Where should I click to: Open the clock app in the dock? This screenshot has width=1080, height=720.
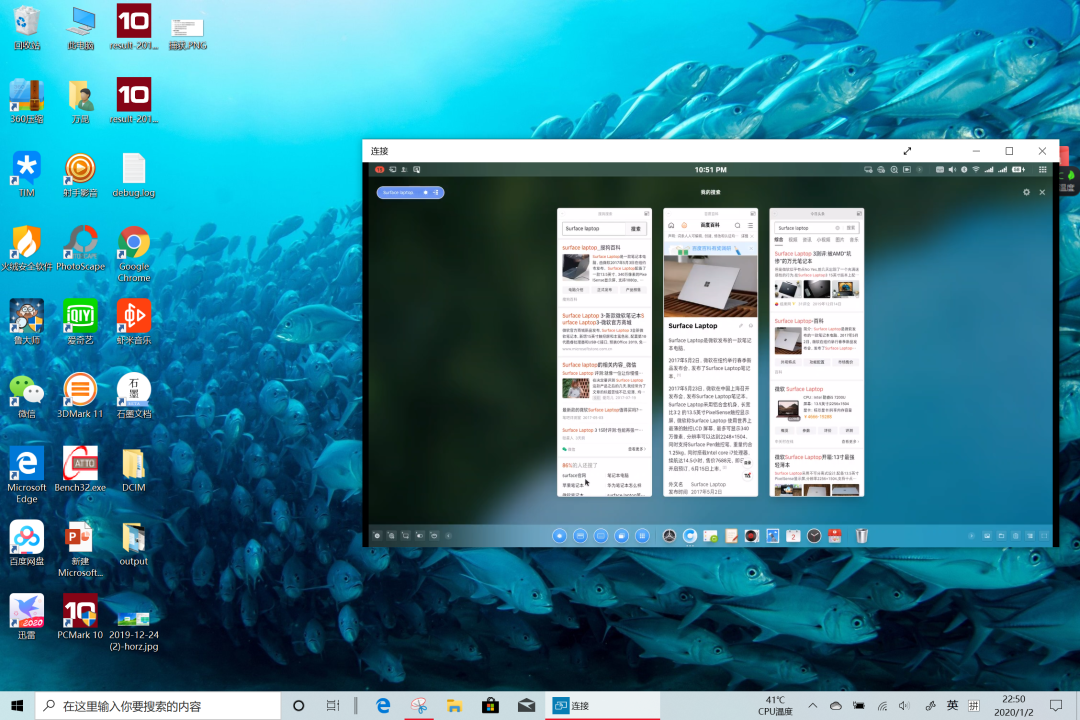814,536
